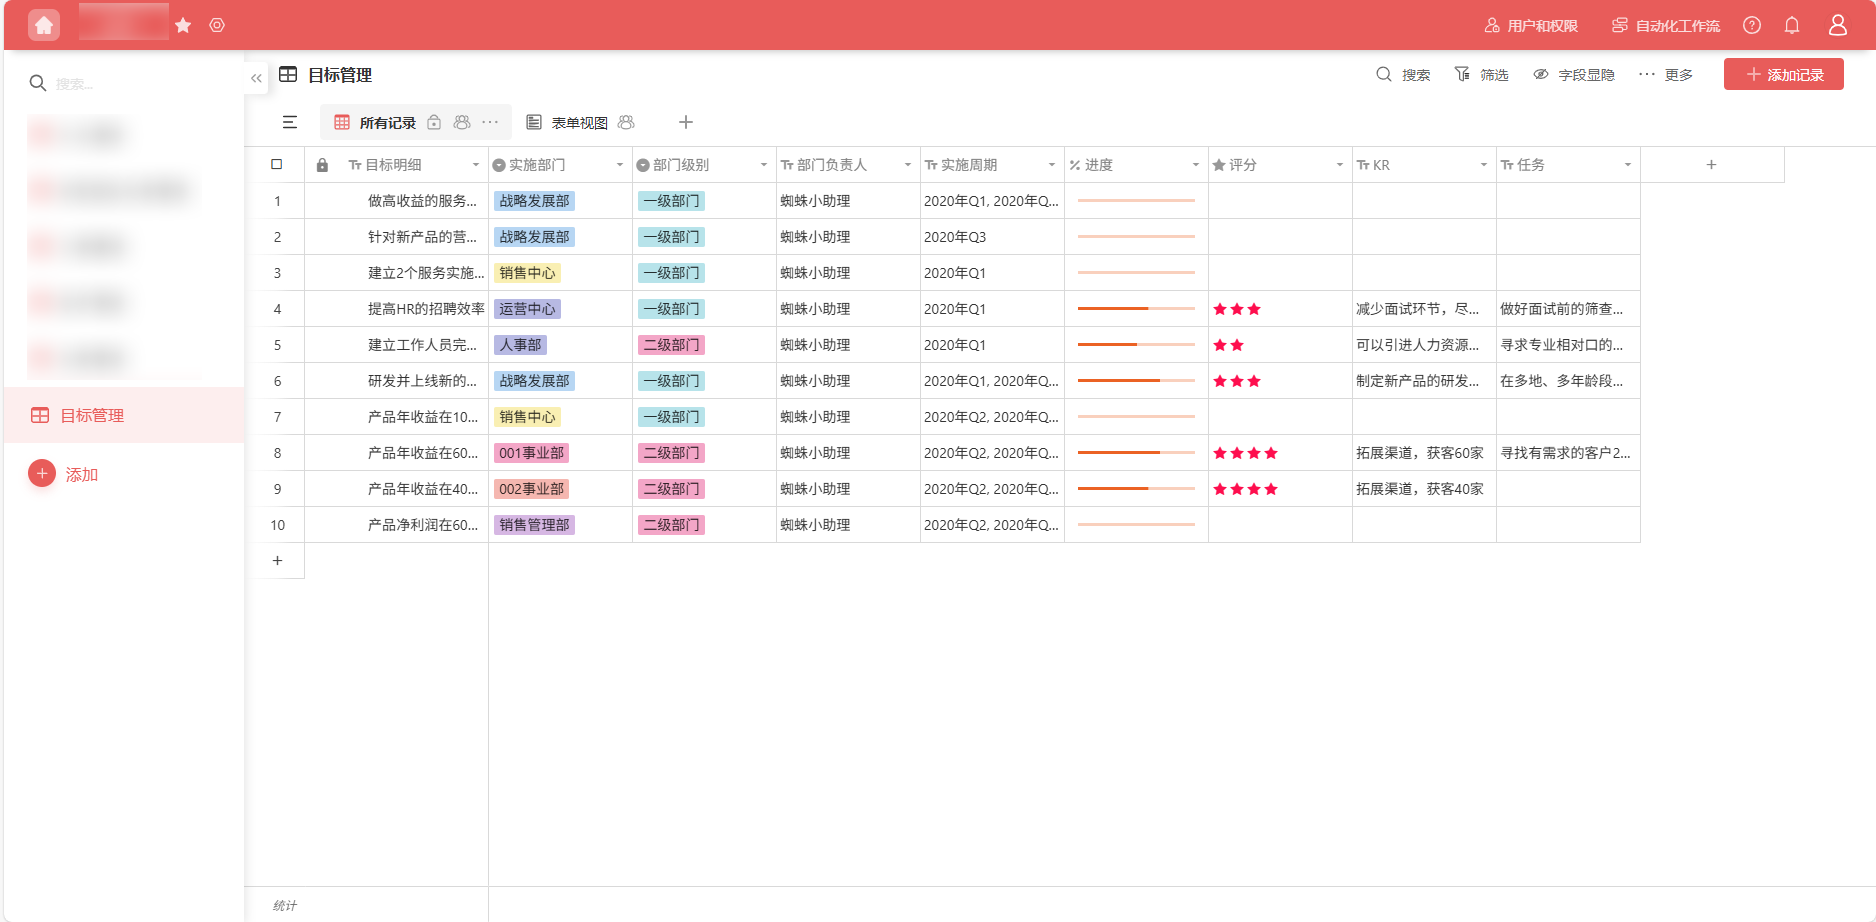Click the home icon in the top bar
Viewport: 1876px width, 922px height.
pos(43,25)
